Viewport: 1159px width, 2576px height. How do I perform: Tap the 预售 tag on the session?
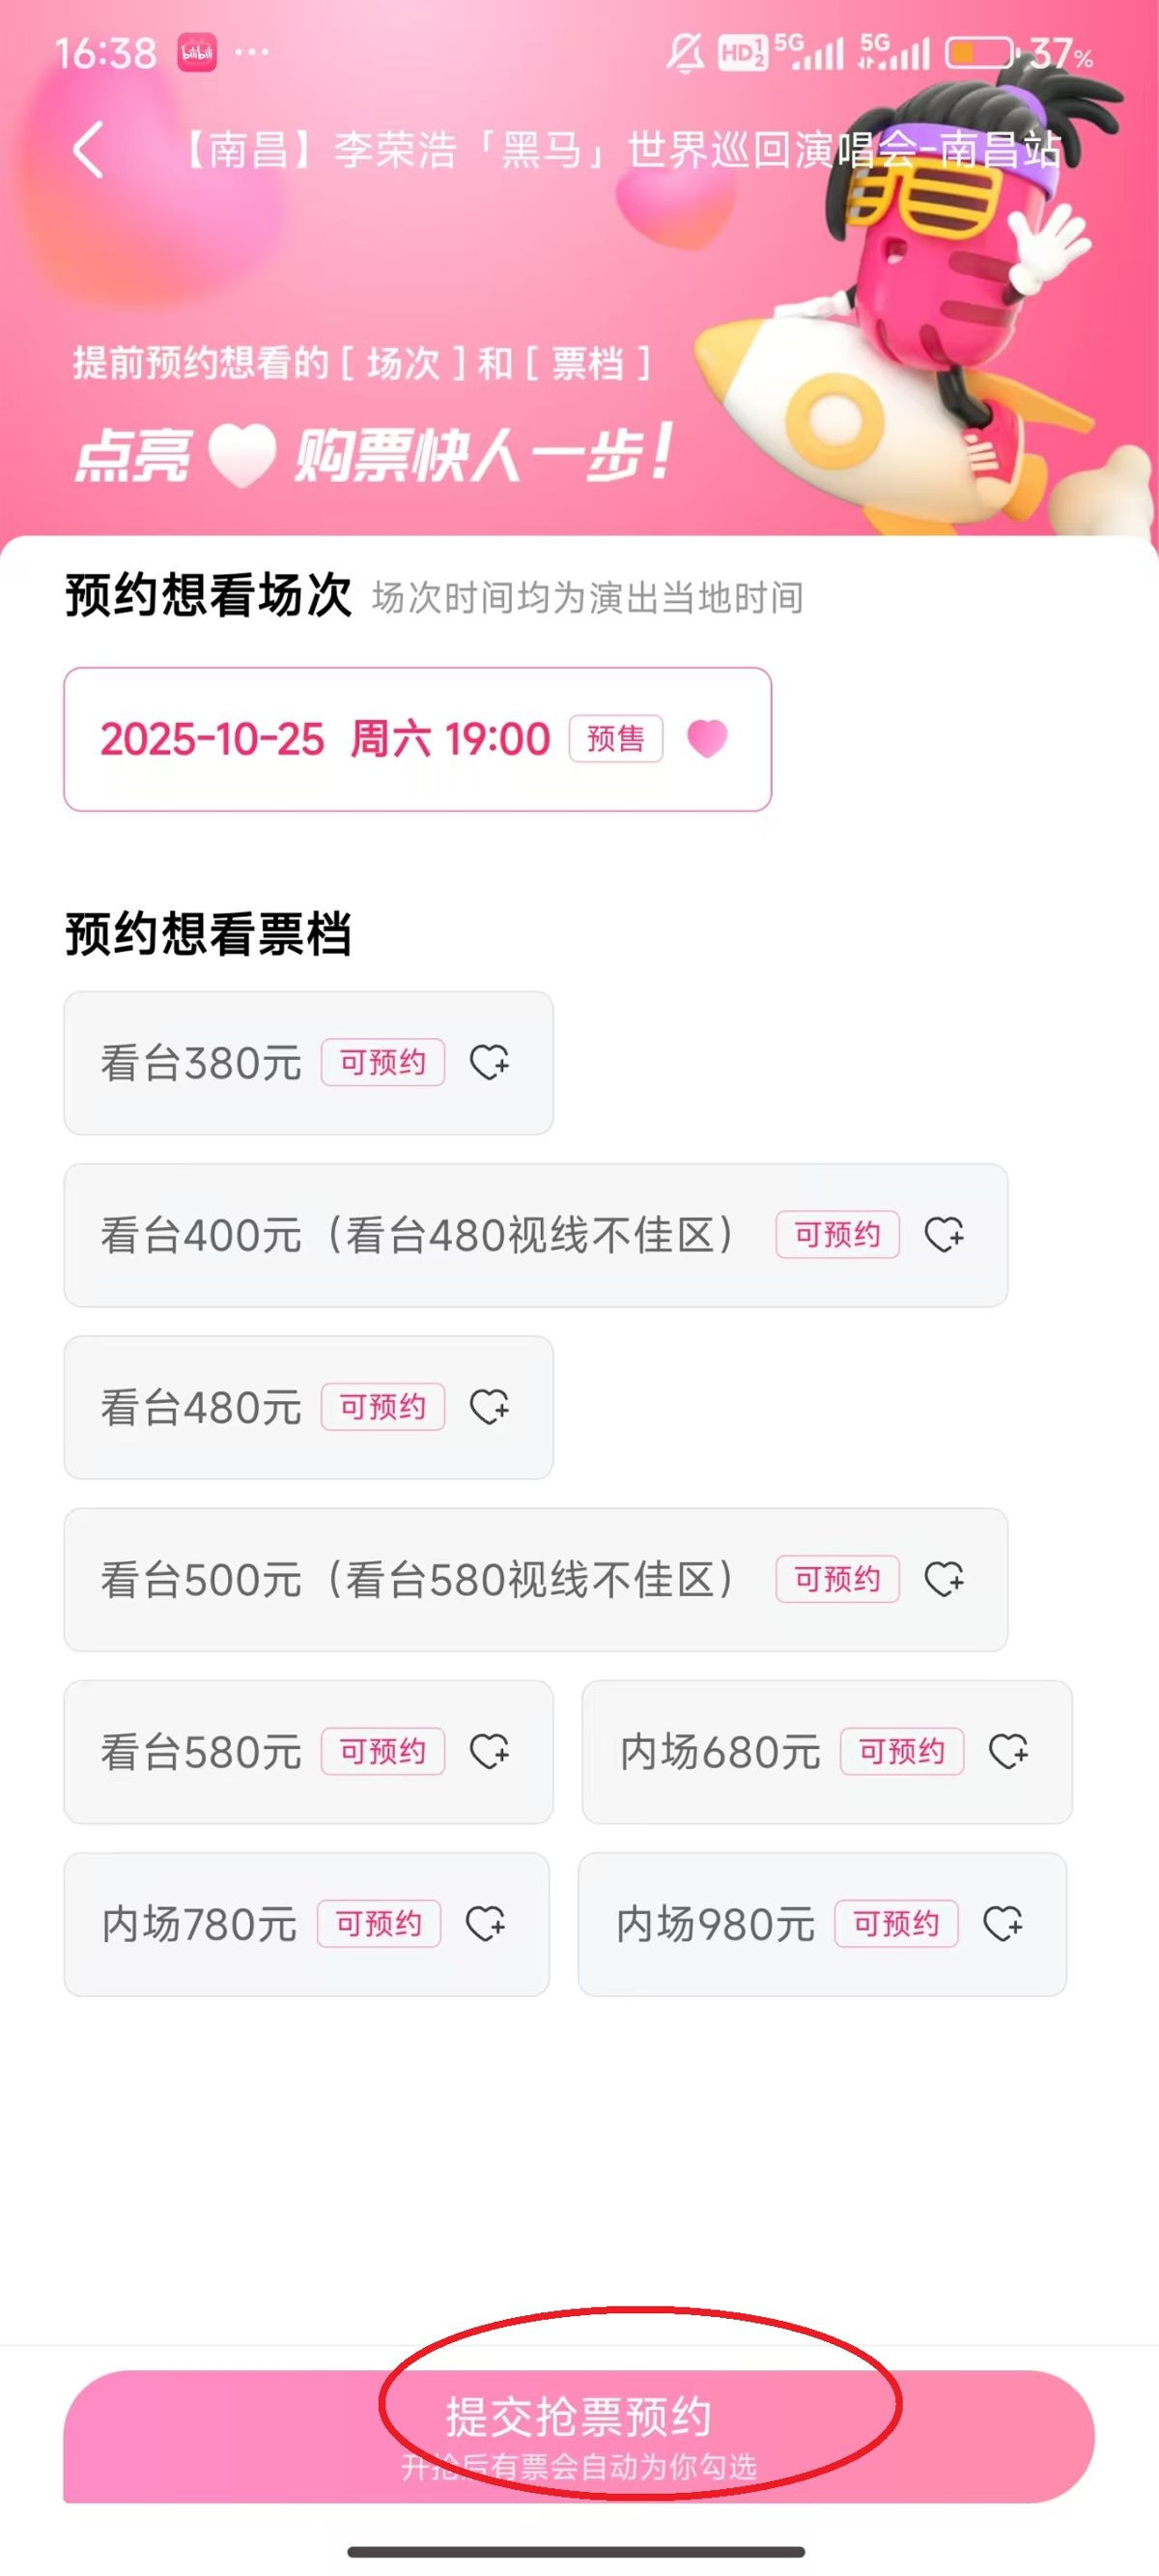tap(615, 739)
